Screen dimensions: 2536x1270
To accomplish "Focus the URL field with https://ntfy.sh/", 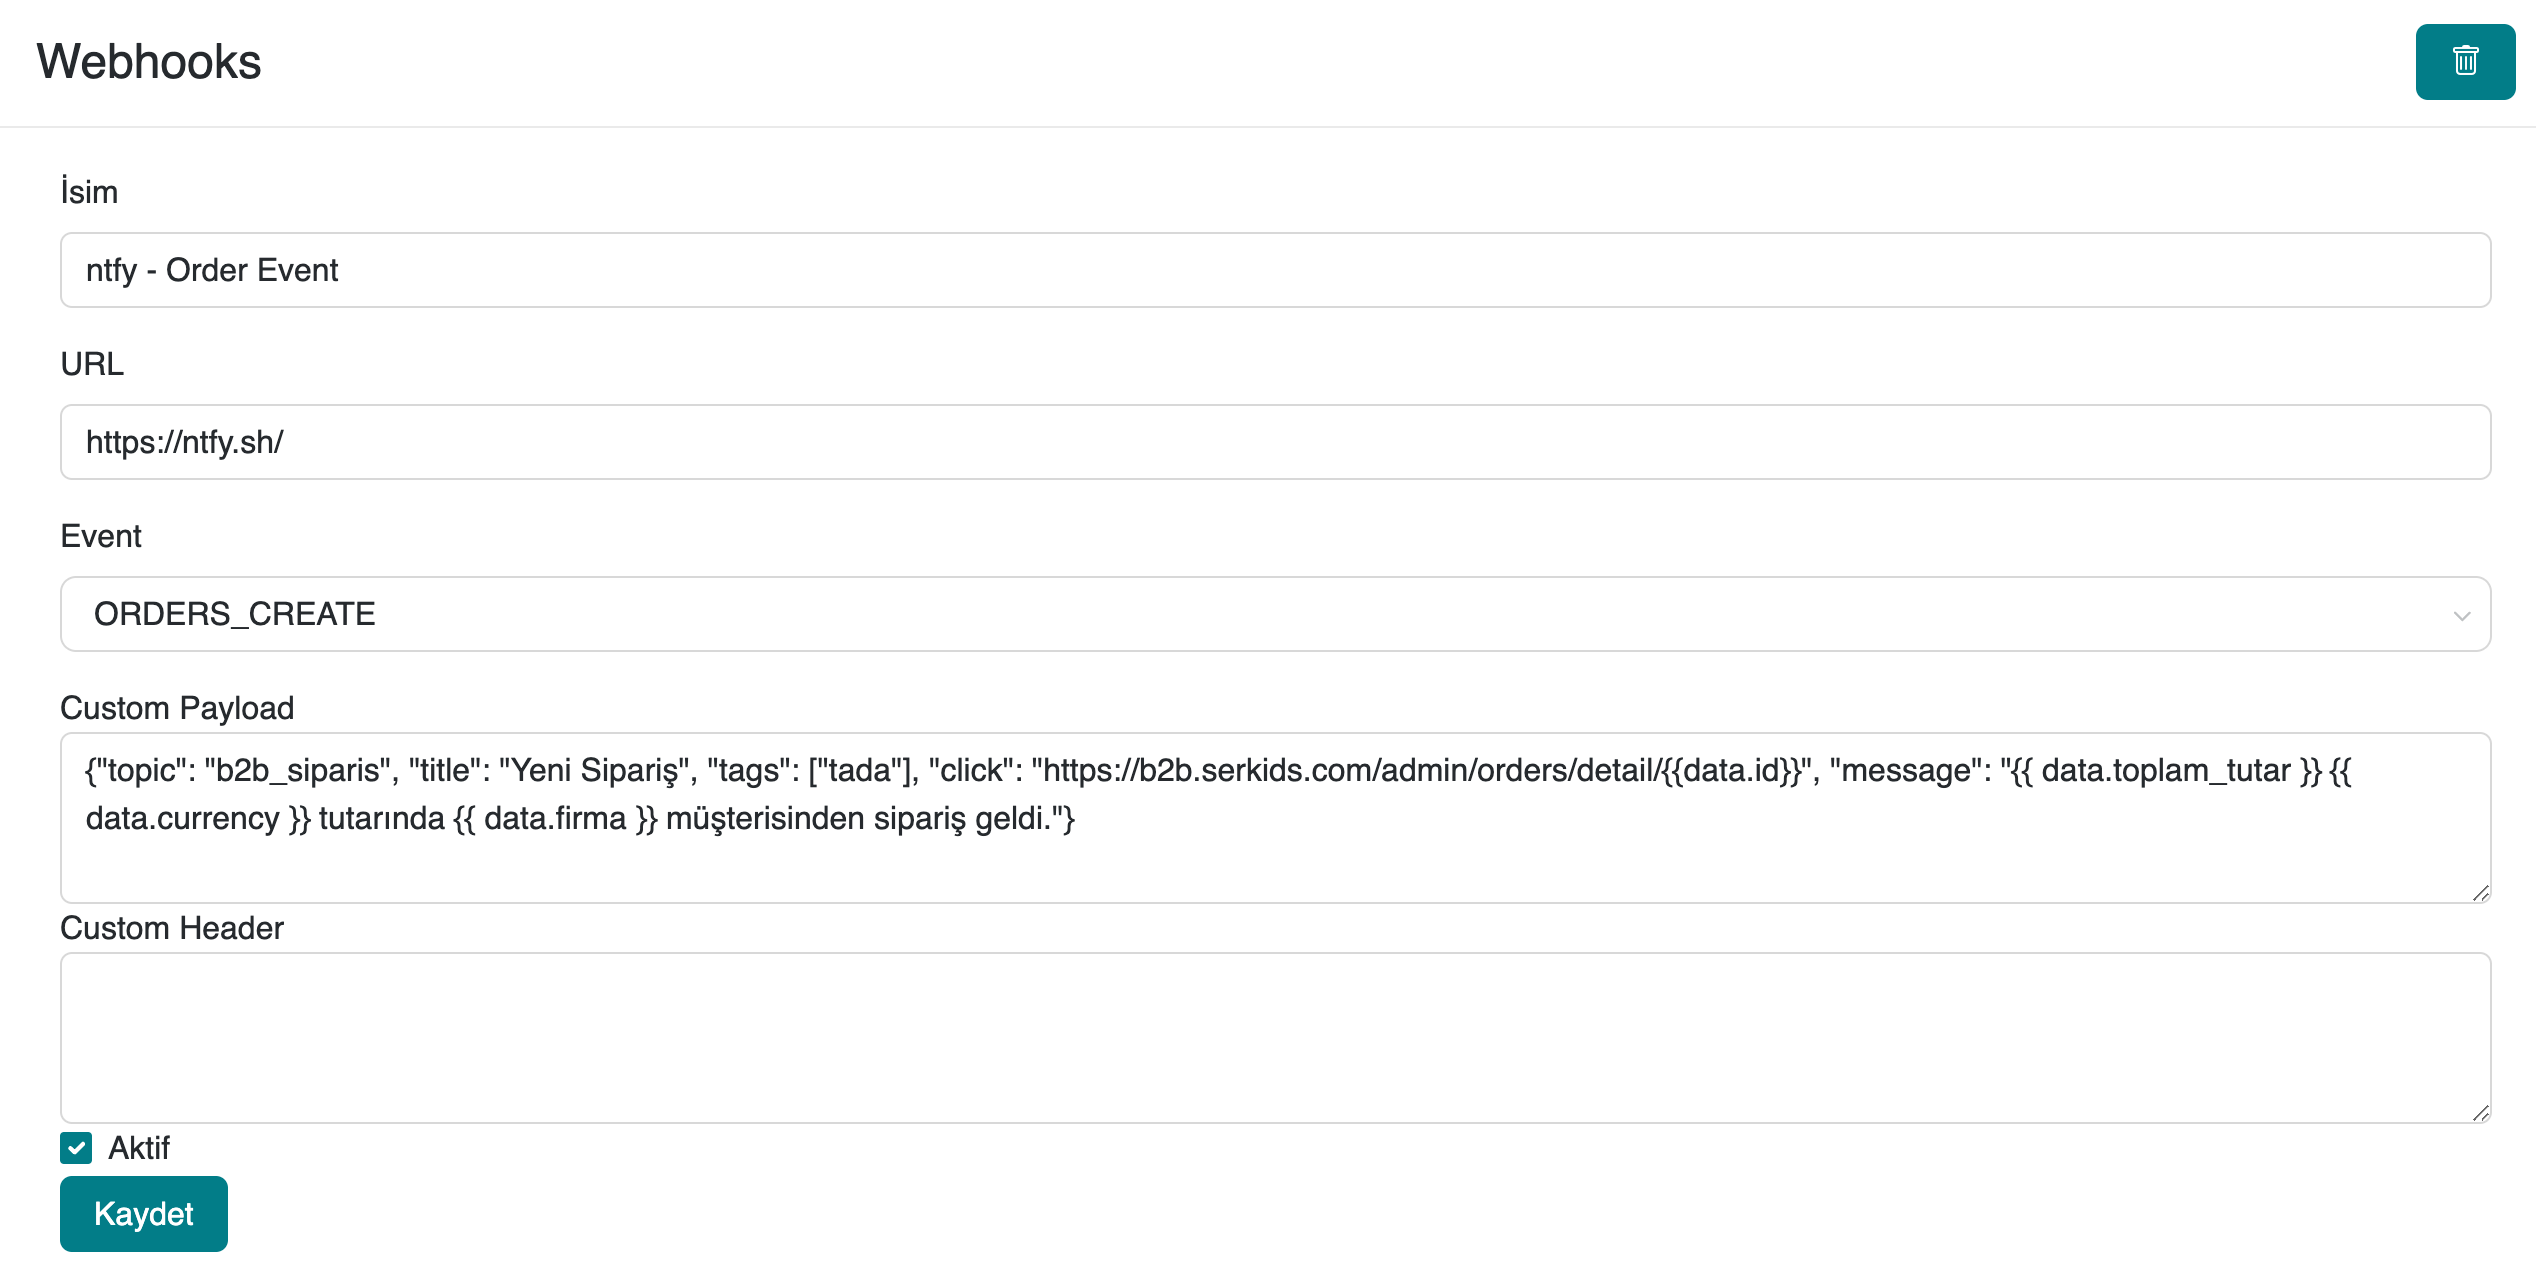I will point(1275,442).
